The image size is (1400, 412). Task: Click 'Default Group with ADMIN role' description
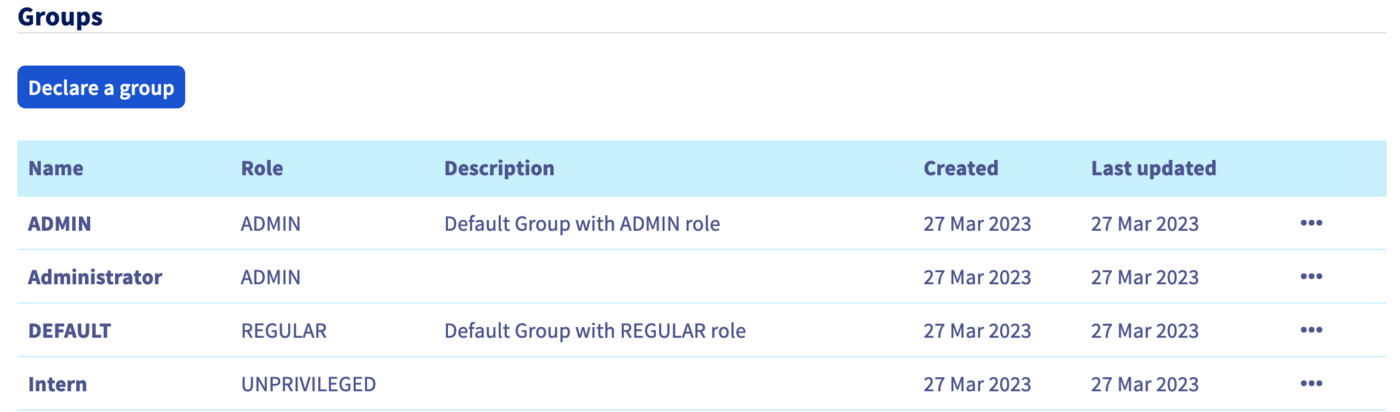pos(582,224)
